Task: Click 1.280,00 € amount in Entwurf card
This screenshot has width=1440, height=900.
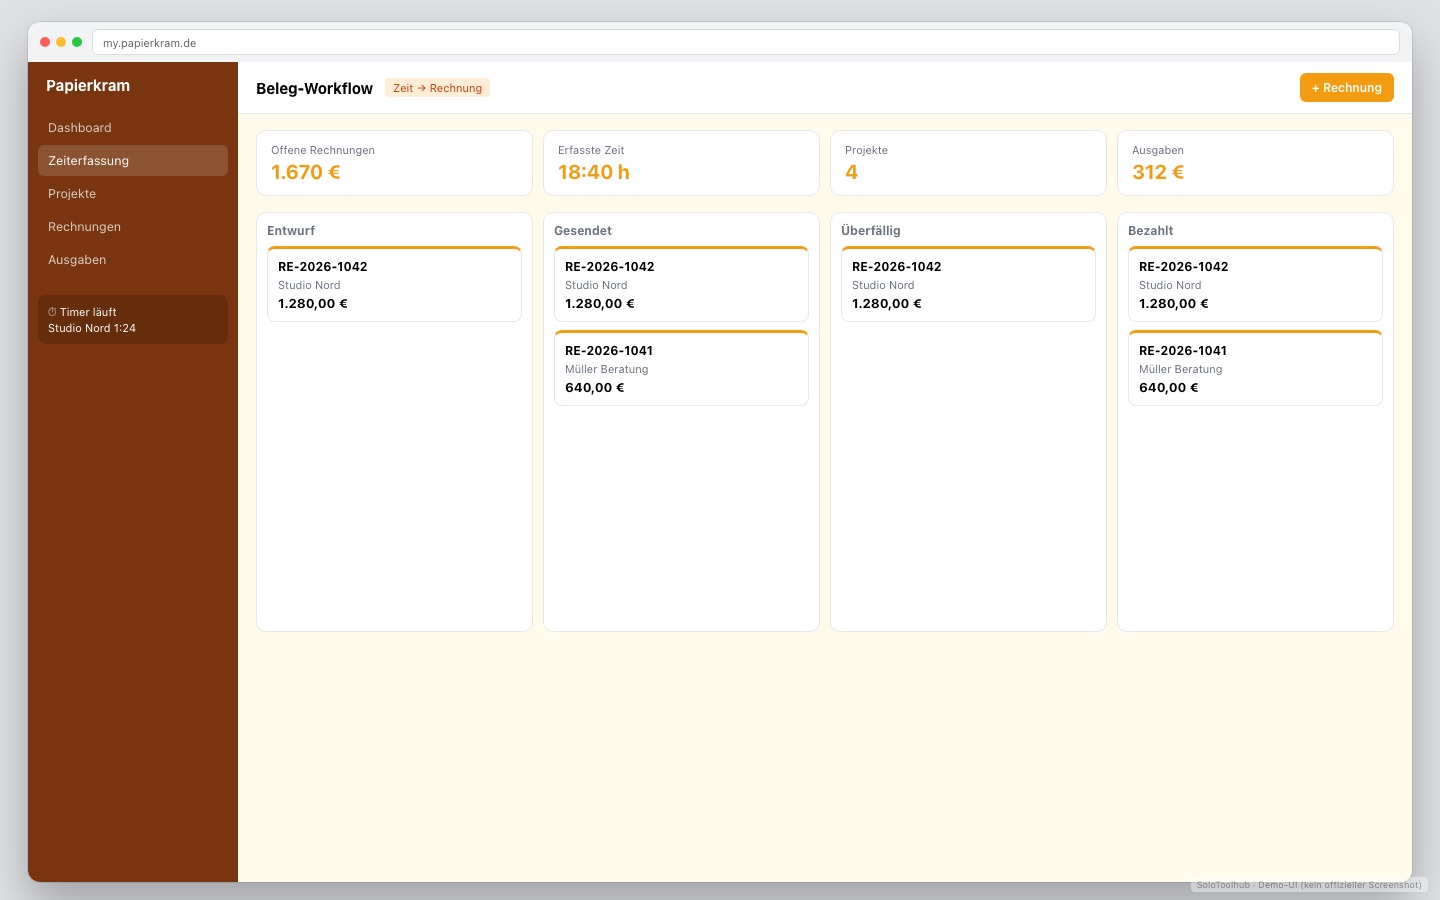Action: click(313, 304)
